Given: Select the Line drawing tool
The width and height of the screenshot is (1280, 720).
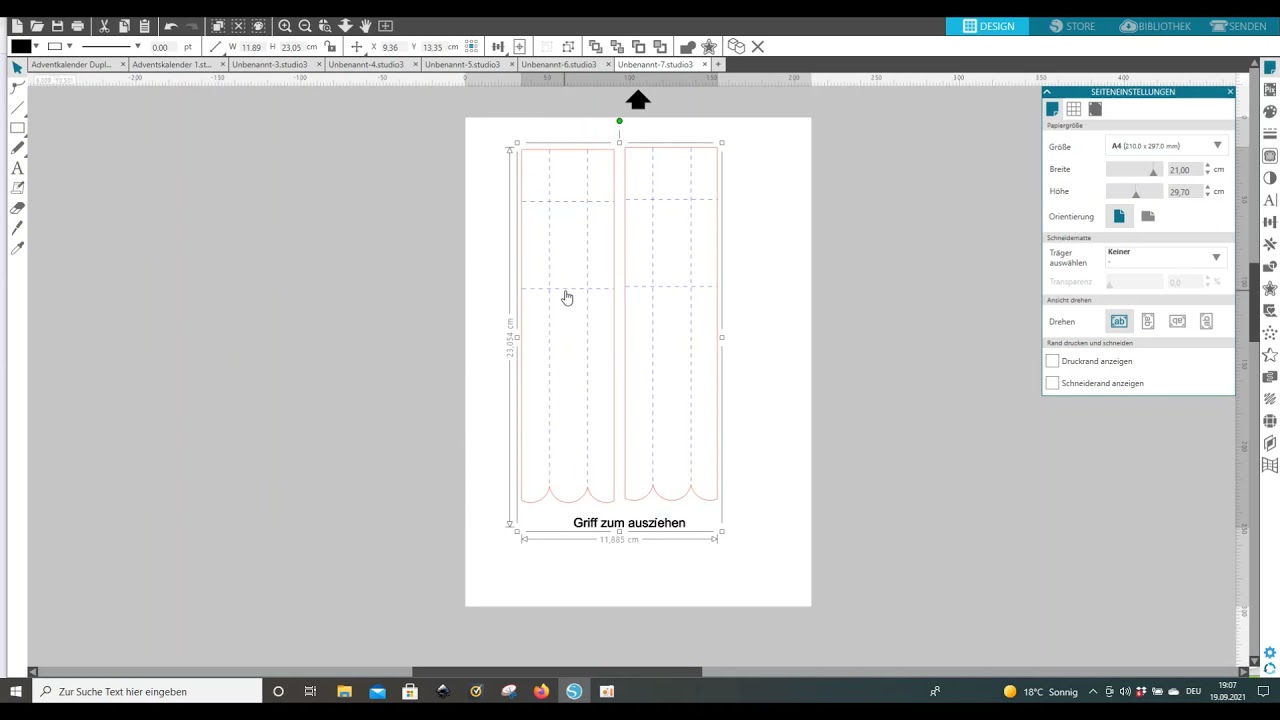Looking at the screenshot, I should (17, 108).
